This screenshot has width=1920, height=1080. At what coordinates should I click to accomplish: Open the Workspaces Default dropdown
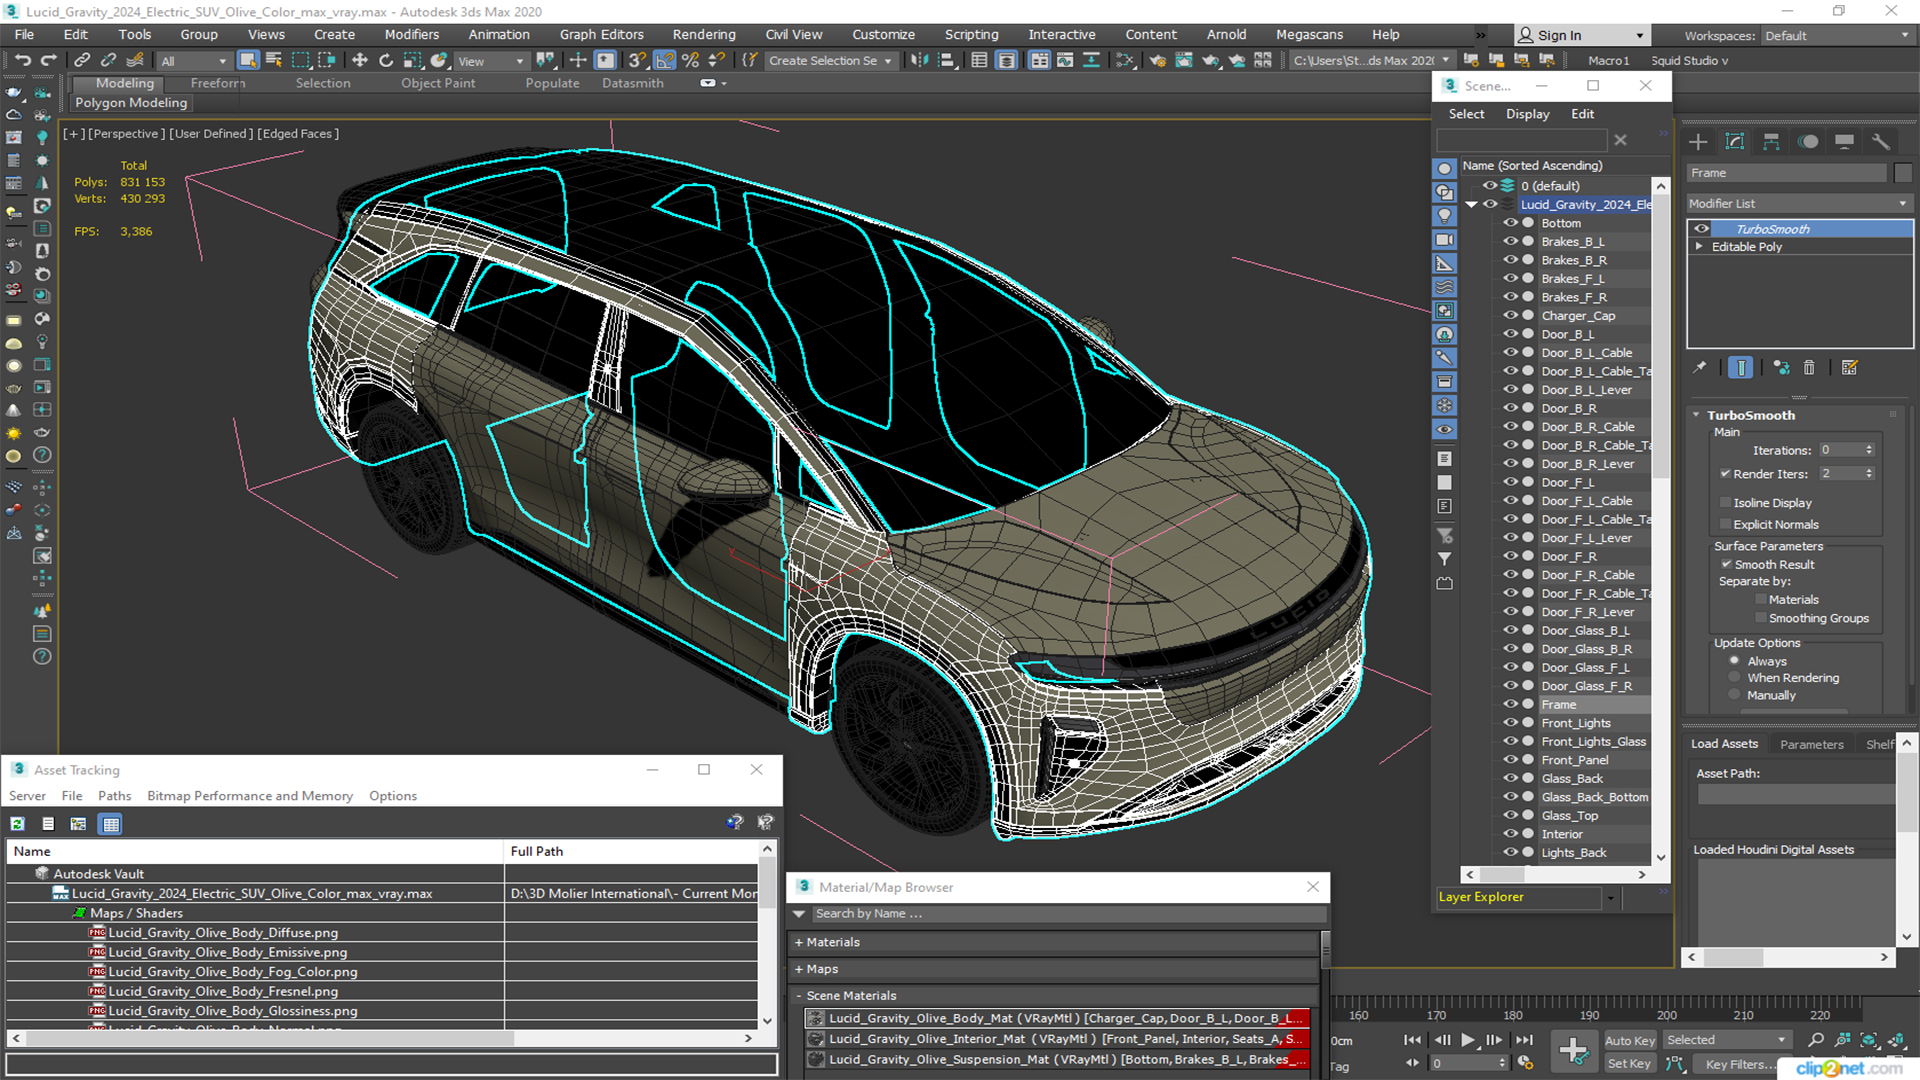[1837, 36]
